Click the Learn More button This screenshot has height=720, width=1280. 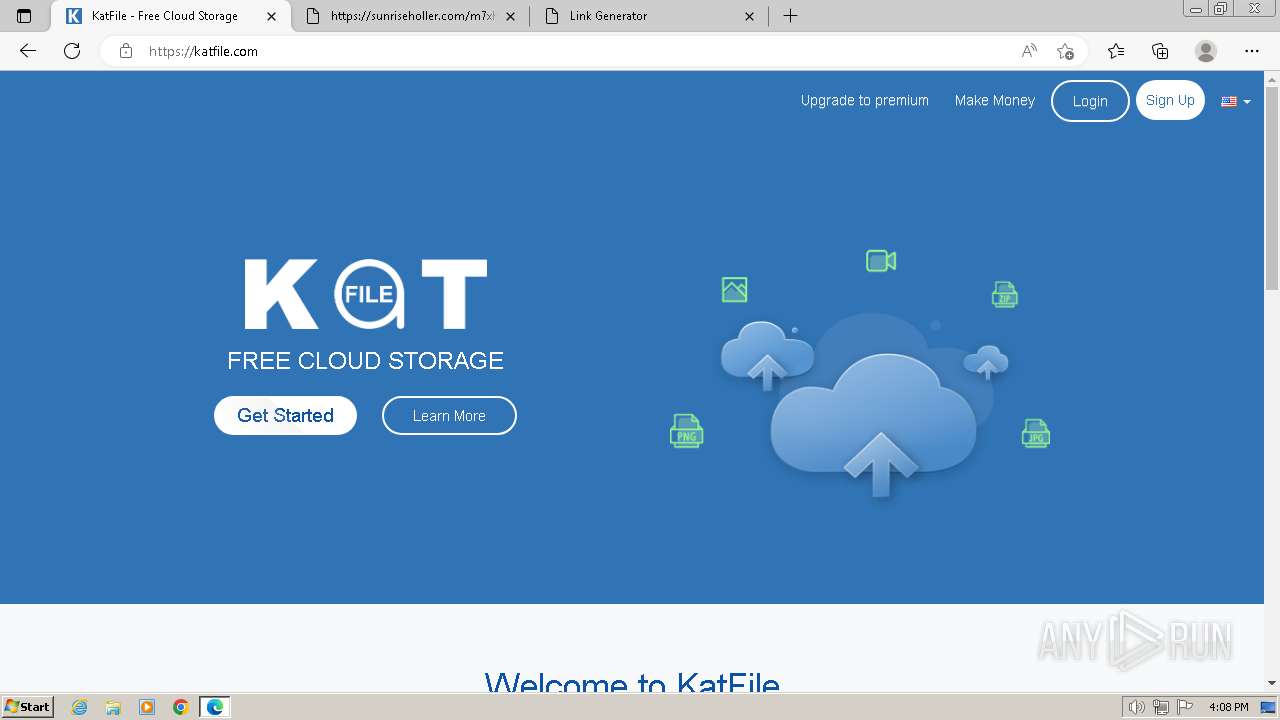(x=449, y=416)
